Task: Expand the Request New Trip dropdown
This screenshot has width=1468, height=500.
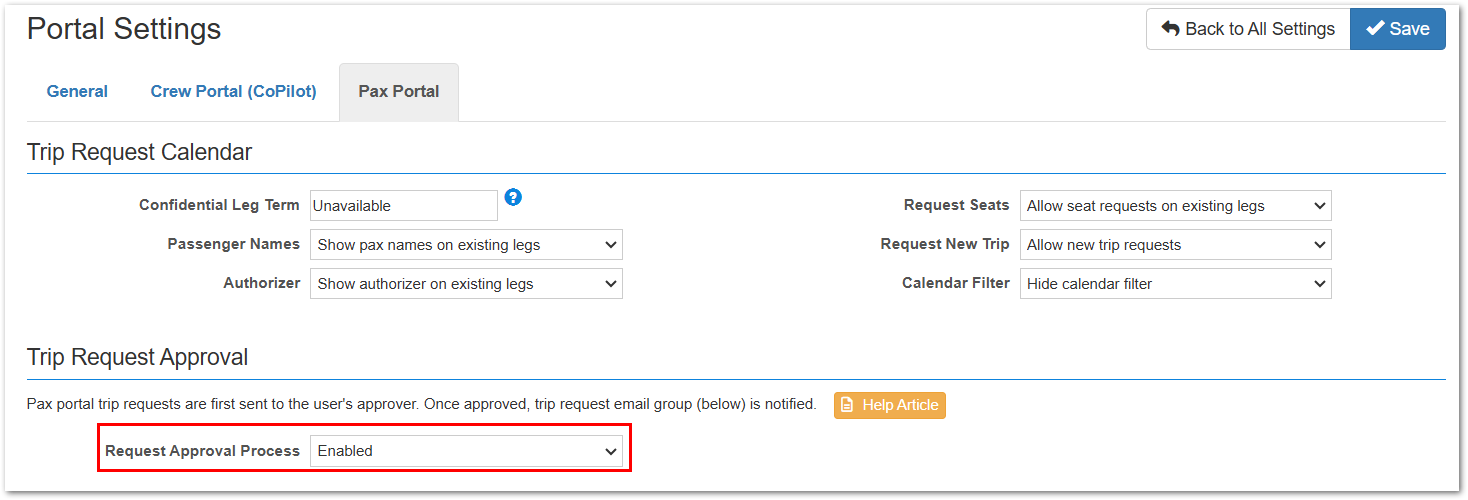Action: [1175, 244]
